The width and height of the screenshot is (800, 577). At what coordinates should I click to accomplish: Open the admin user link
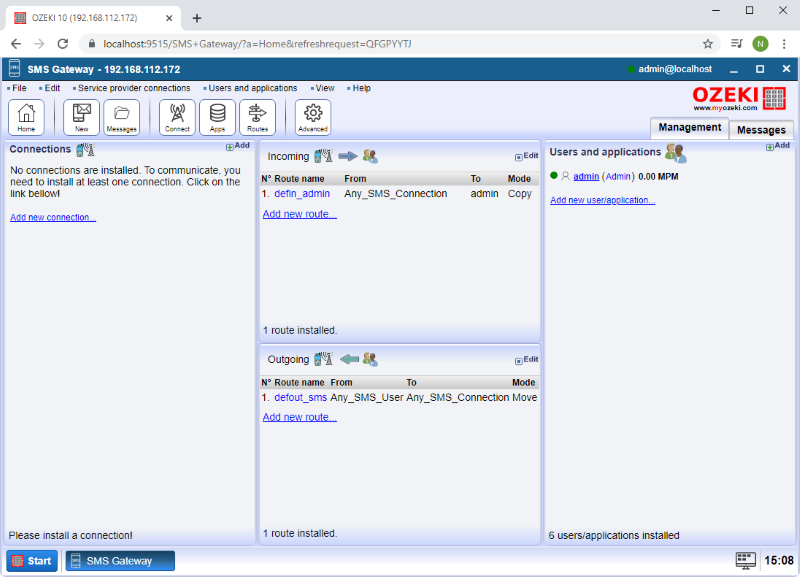coord(586,177)
